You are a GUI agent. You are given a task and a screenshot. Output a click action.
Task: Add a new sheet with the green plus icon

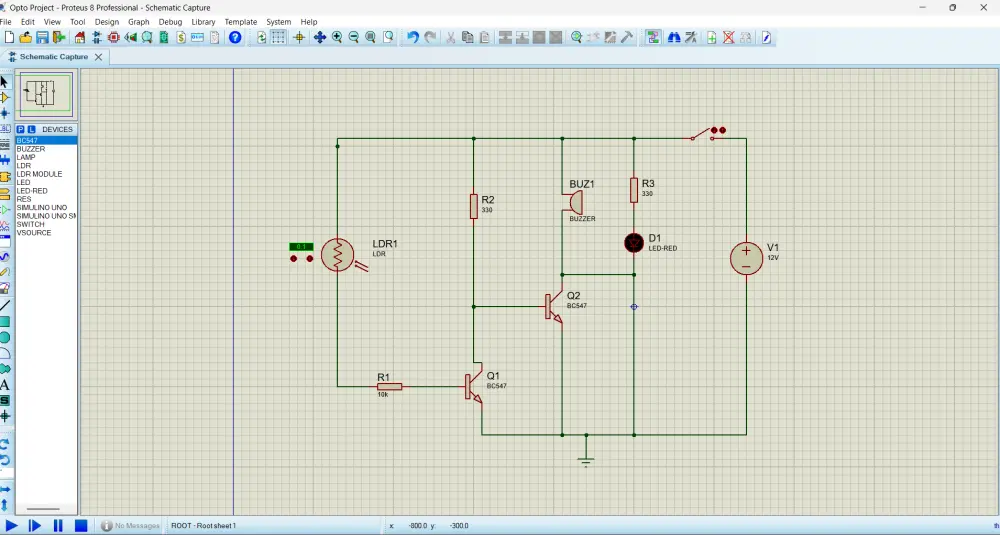tap(711, 38)
